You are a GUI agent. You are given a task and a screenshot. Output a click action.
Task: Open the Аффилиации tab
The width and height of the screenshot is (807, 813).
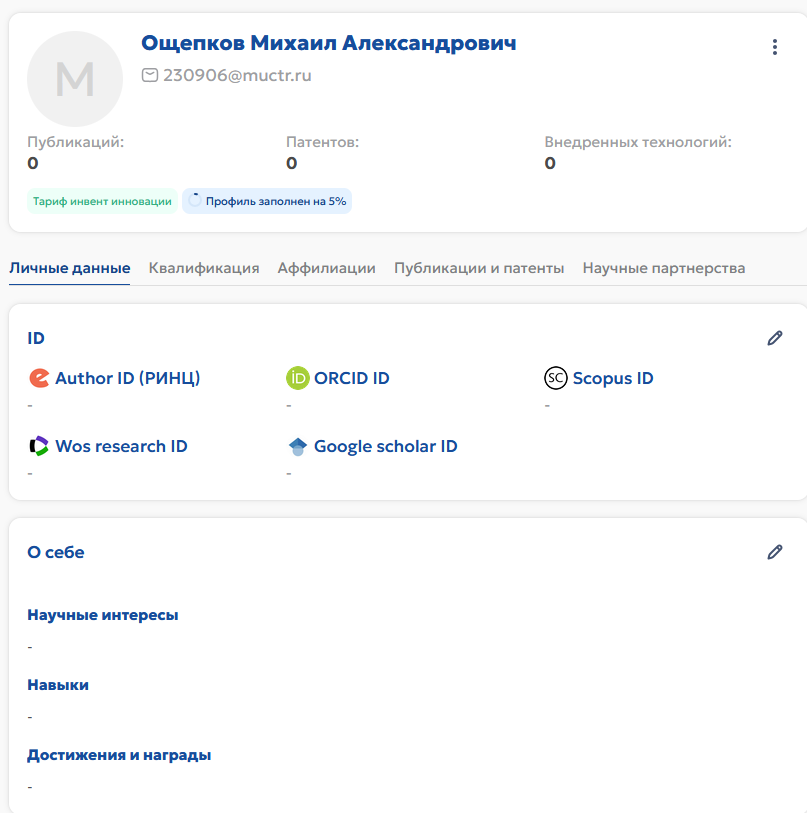coord(327,268)
